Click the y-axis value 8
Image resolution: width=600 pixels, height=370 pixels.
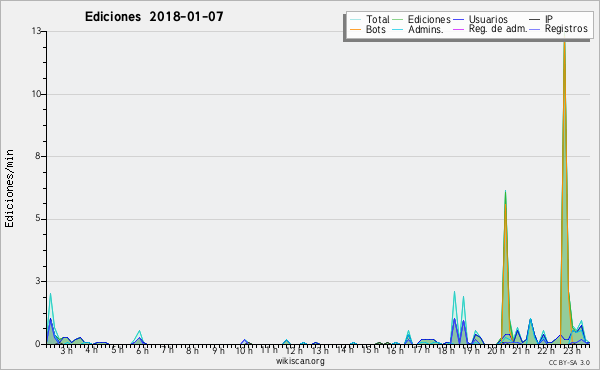click(38, 156)
